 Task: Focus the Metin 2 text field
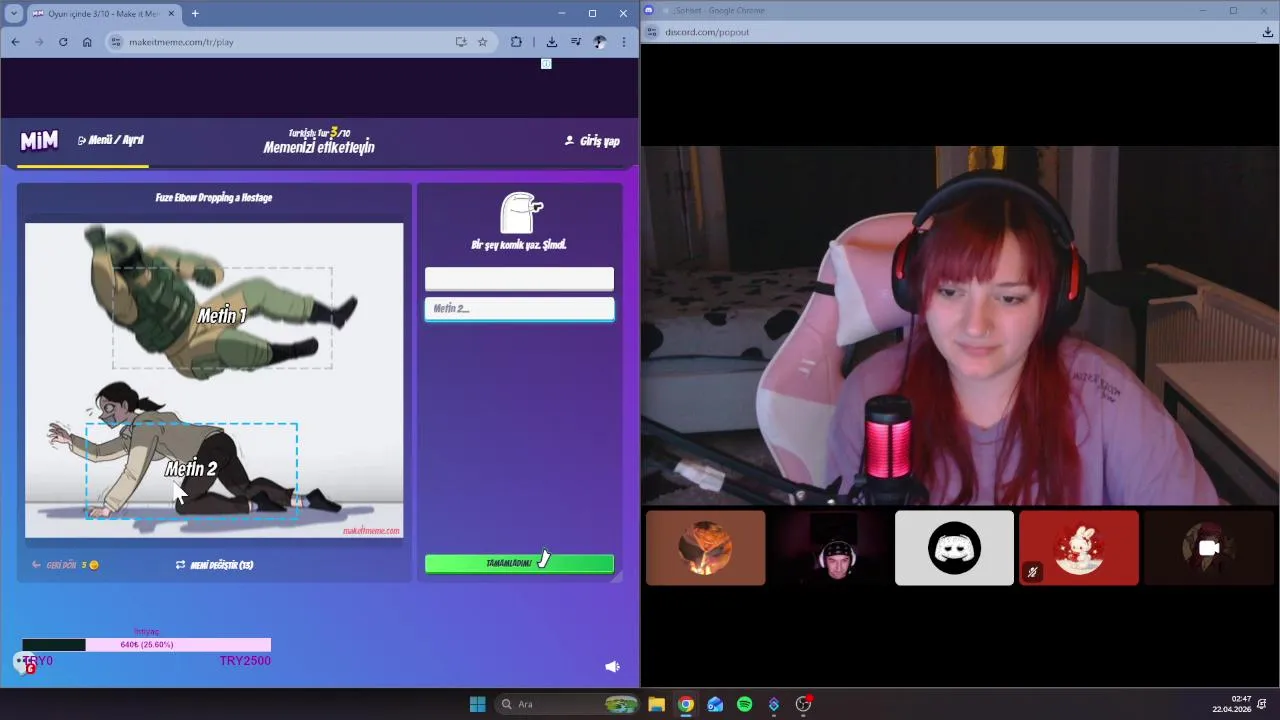tap(519, 309)
